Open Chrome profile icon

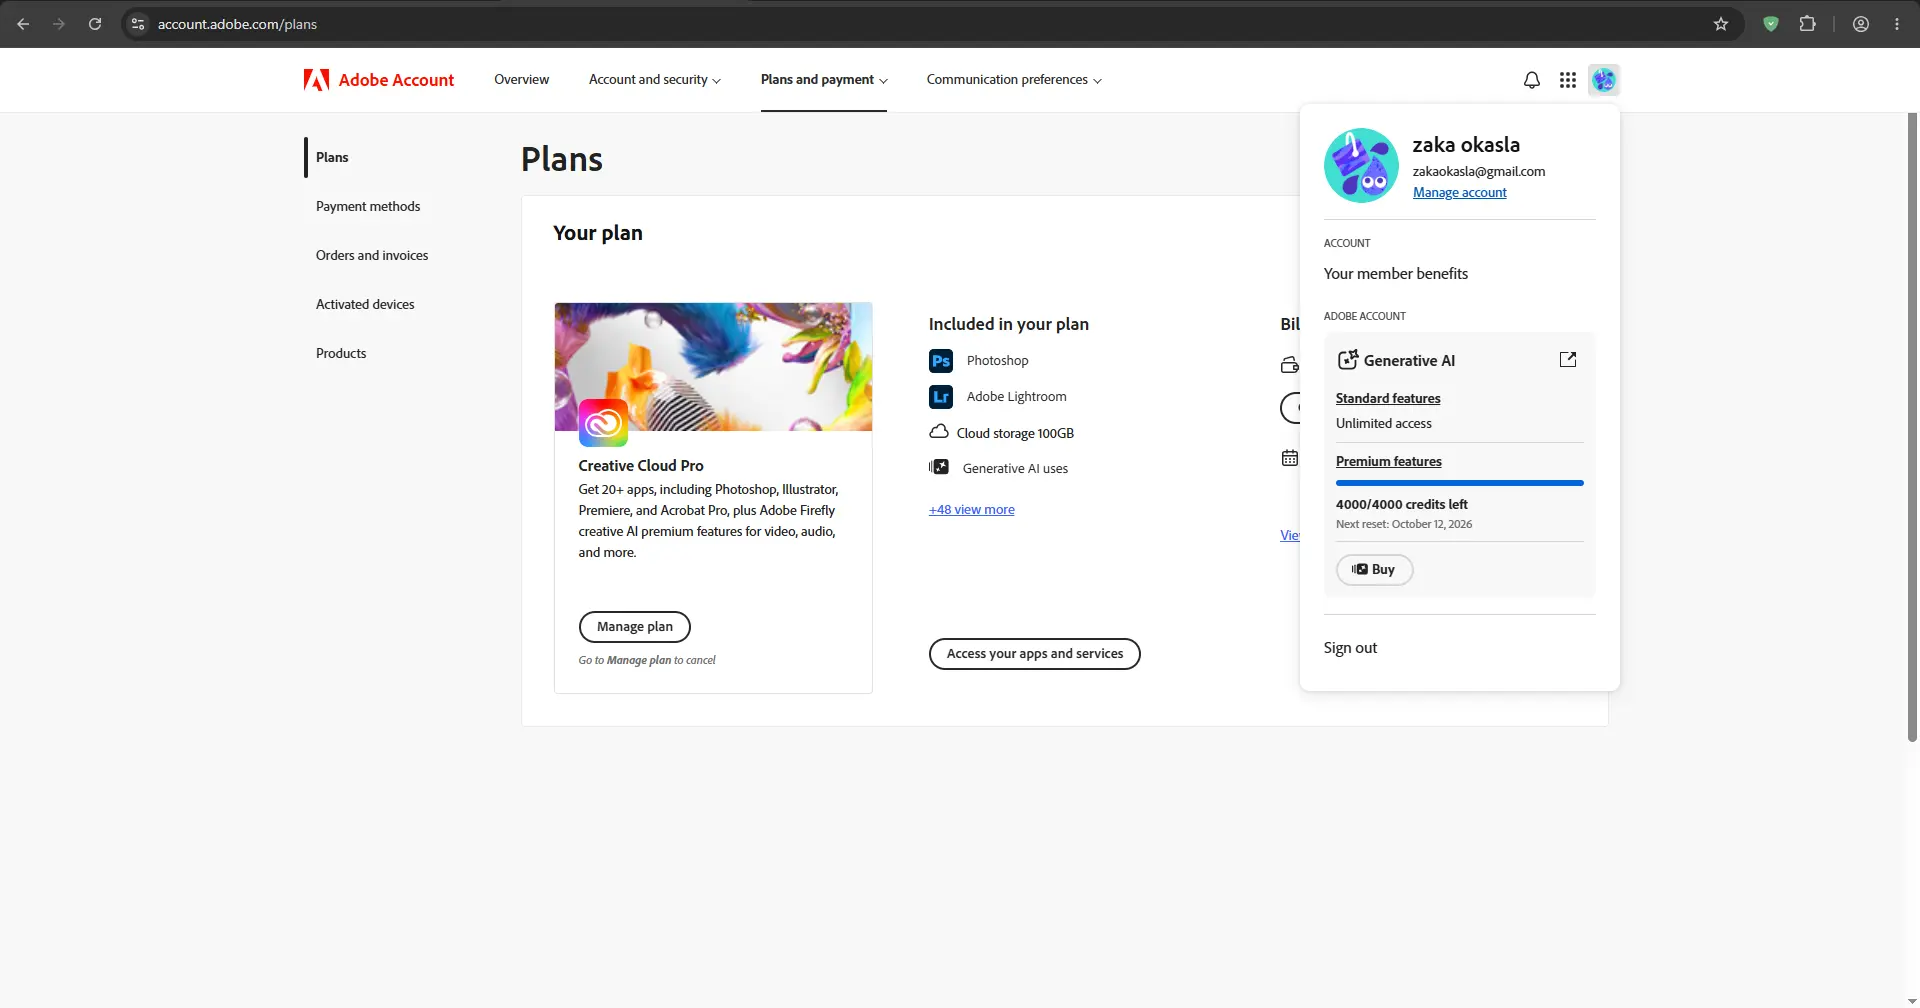tap(1861, 24)
